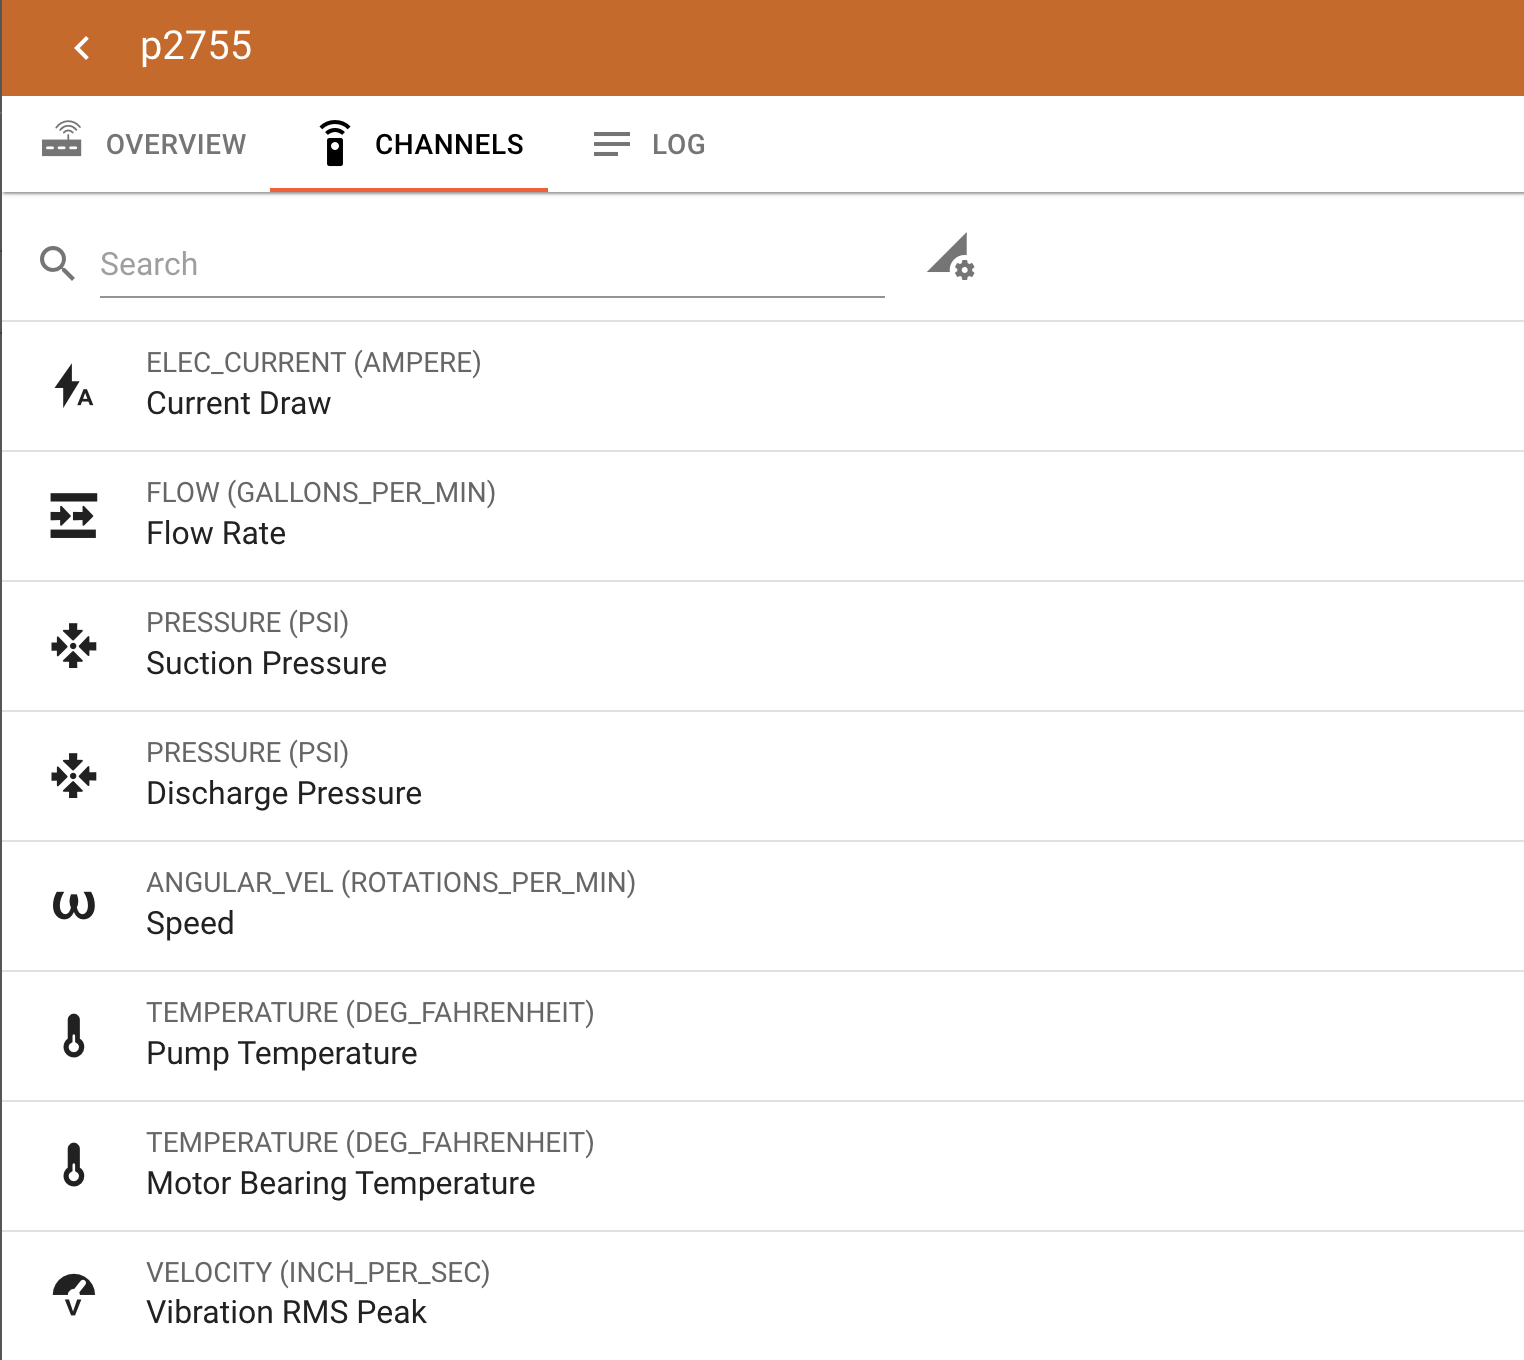Click the magnifying glass search icon
The height and width of the screenshot is (1360, 1524).
pos(57,264)
